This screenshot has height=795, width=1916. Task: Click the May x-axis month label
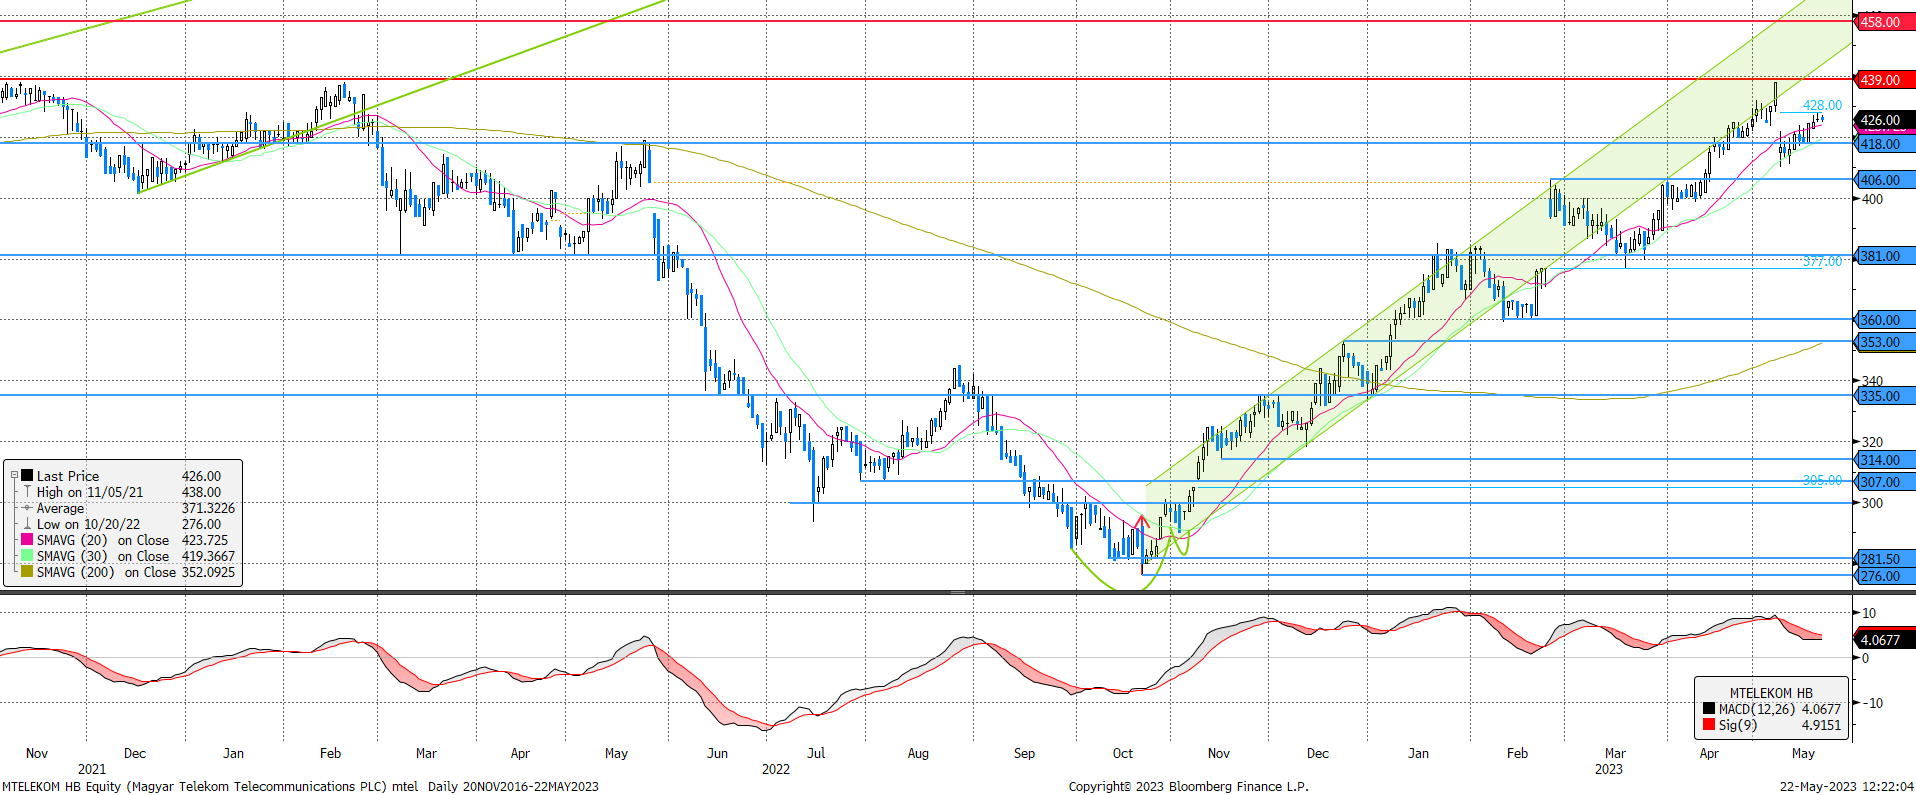tap(1803, 753)
